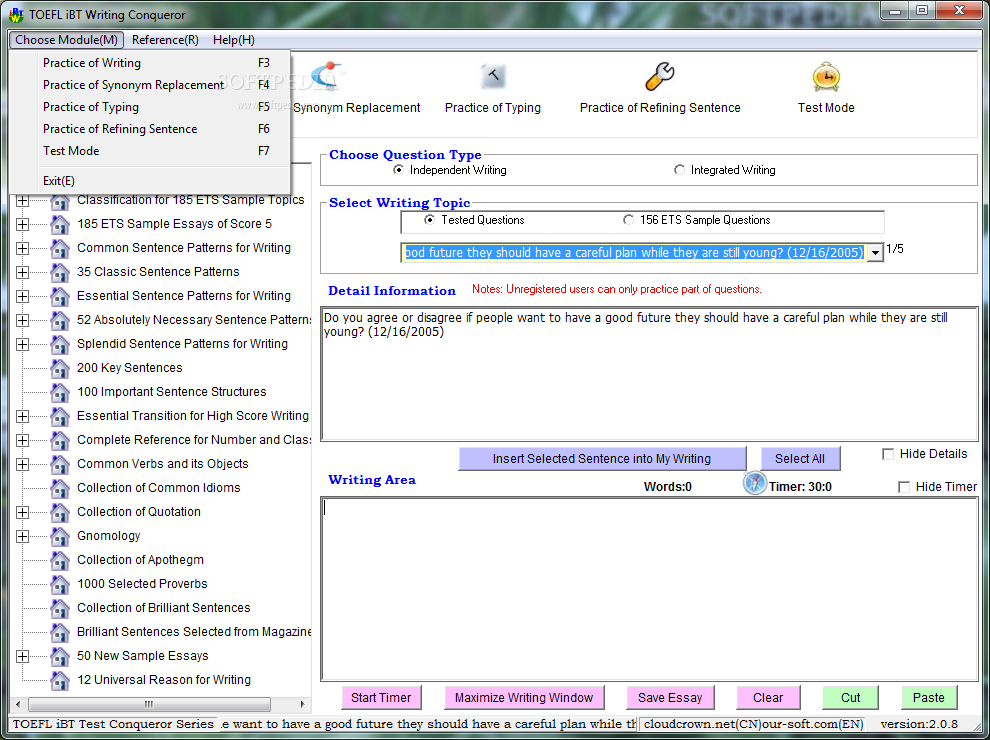Click the Test Mode alarm clock icon

tap(826, 76)
